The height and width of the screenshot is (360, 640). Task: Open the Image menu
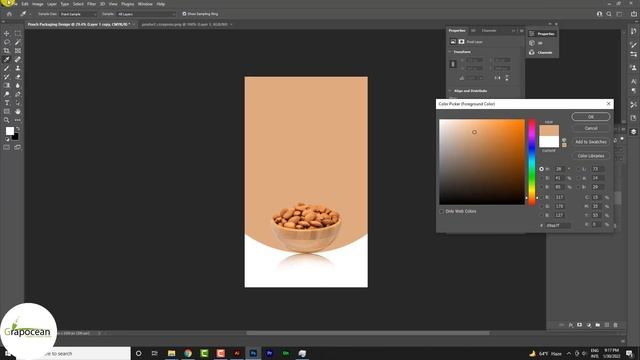click(38, 4)
